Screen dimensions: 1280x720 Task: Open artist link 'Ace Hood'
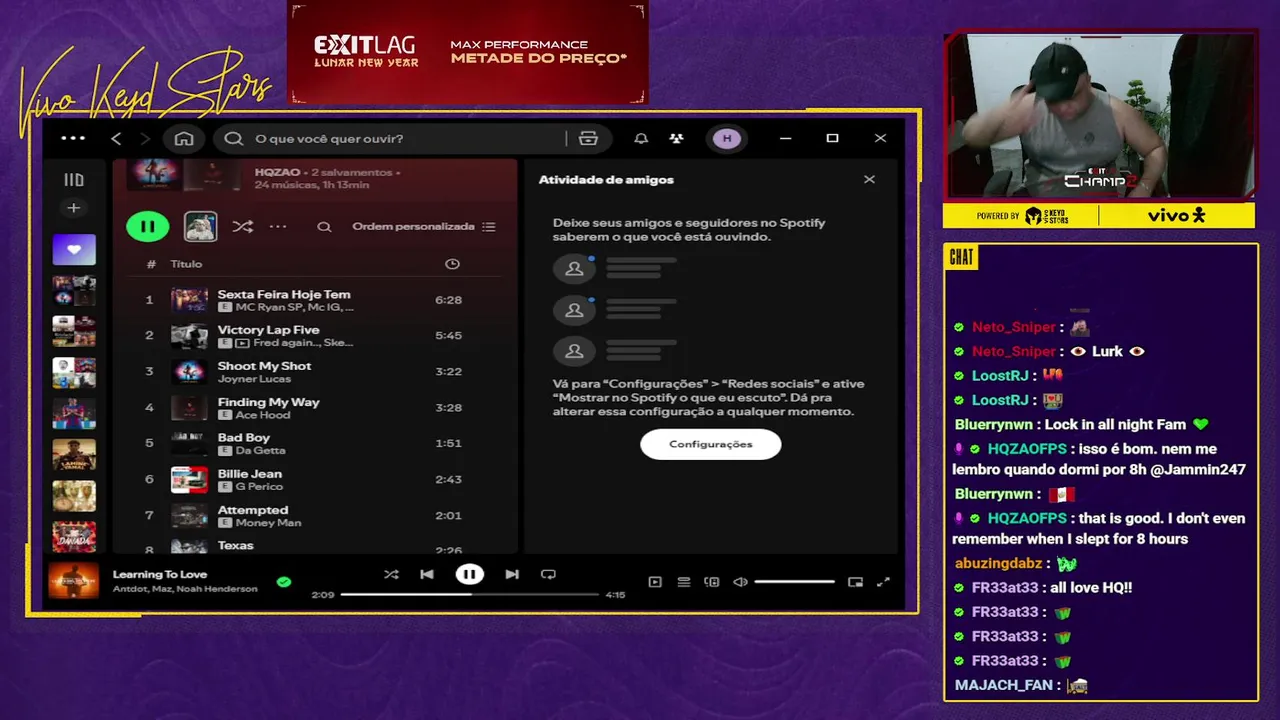pos(263,415)
